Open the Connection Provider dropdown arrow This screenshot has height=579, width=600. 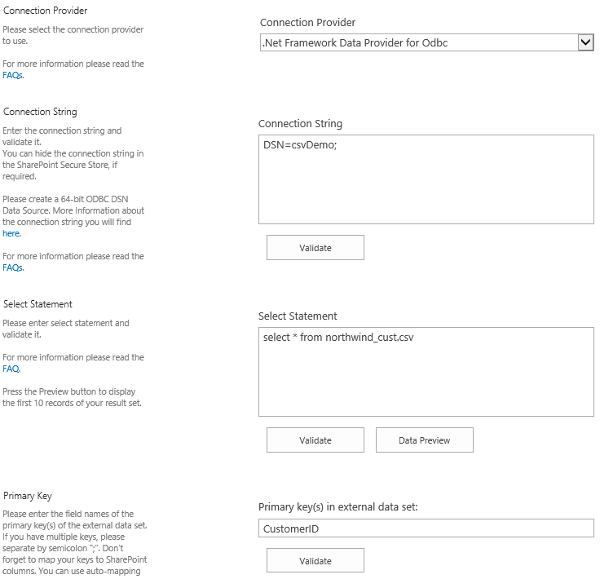[585, 42]
